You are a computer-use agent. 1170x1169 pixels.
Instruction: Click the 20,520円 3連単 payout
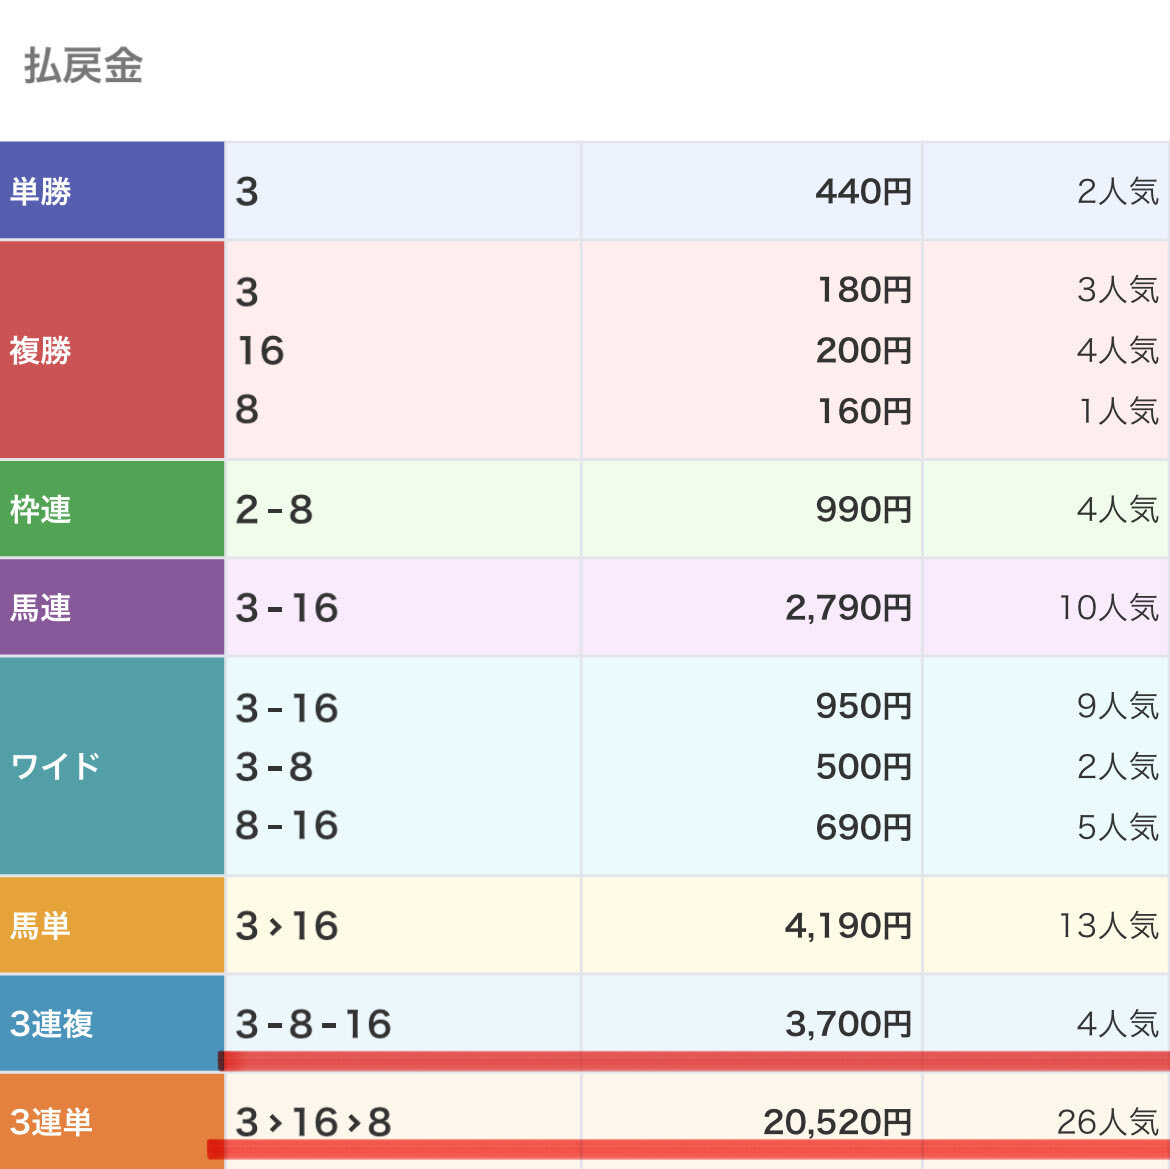(x=838, y=1122)
